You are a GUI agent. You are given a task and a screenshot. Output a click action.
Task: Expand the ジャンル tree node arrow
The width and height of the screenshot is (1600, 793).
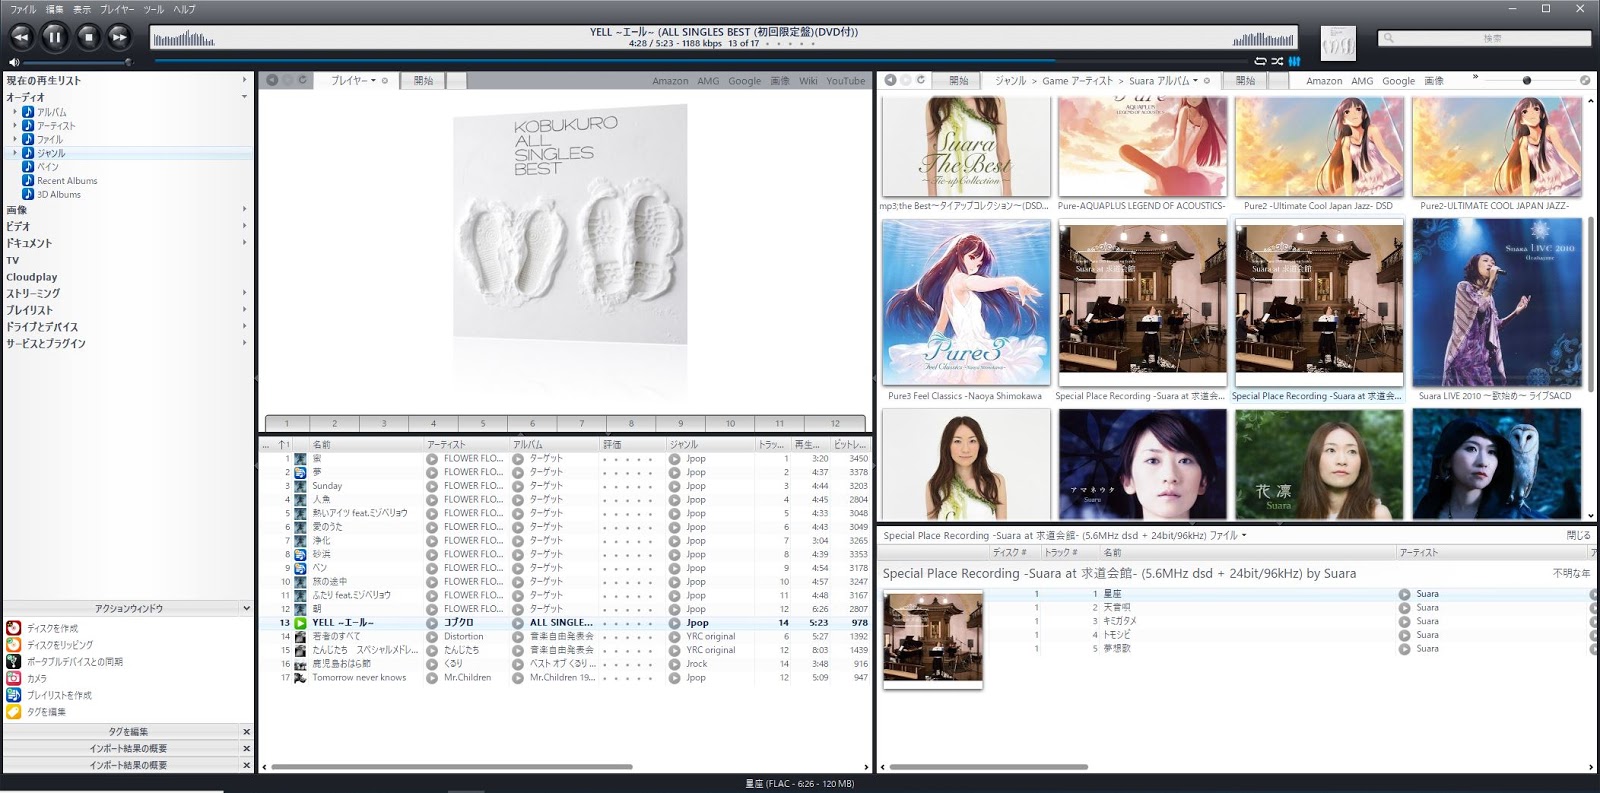coord(15,153)
